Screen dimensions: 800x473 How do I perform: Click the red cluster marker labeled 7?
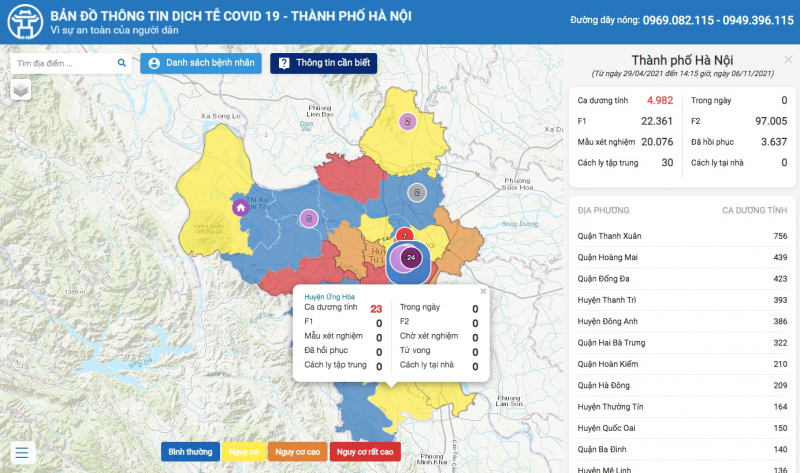[x=404, y=236]
